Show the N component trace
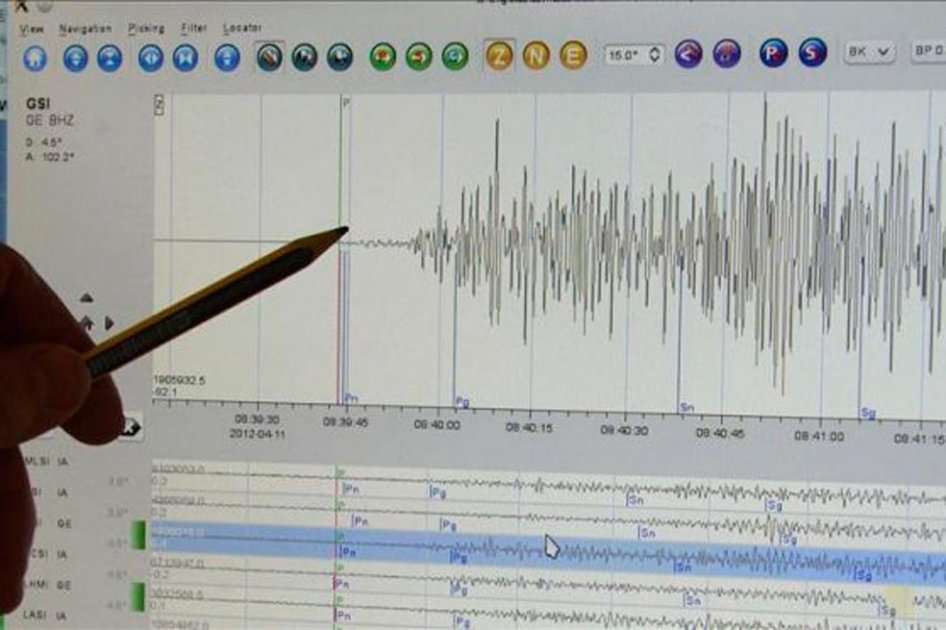The height and width of the screenshot is (630, 946). point(536,56)
